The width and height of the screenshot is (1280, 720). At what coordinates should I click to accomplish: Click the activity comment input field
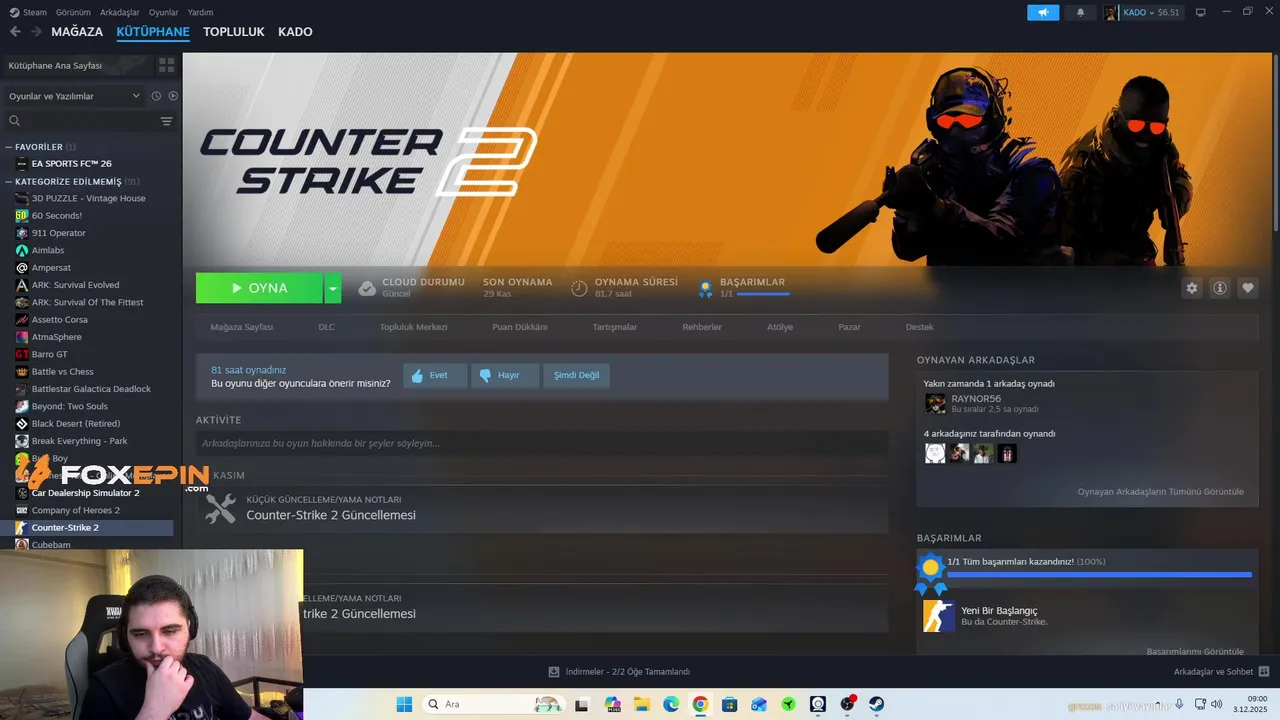[542, 443]
